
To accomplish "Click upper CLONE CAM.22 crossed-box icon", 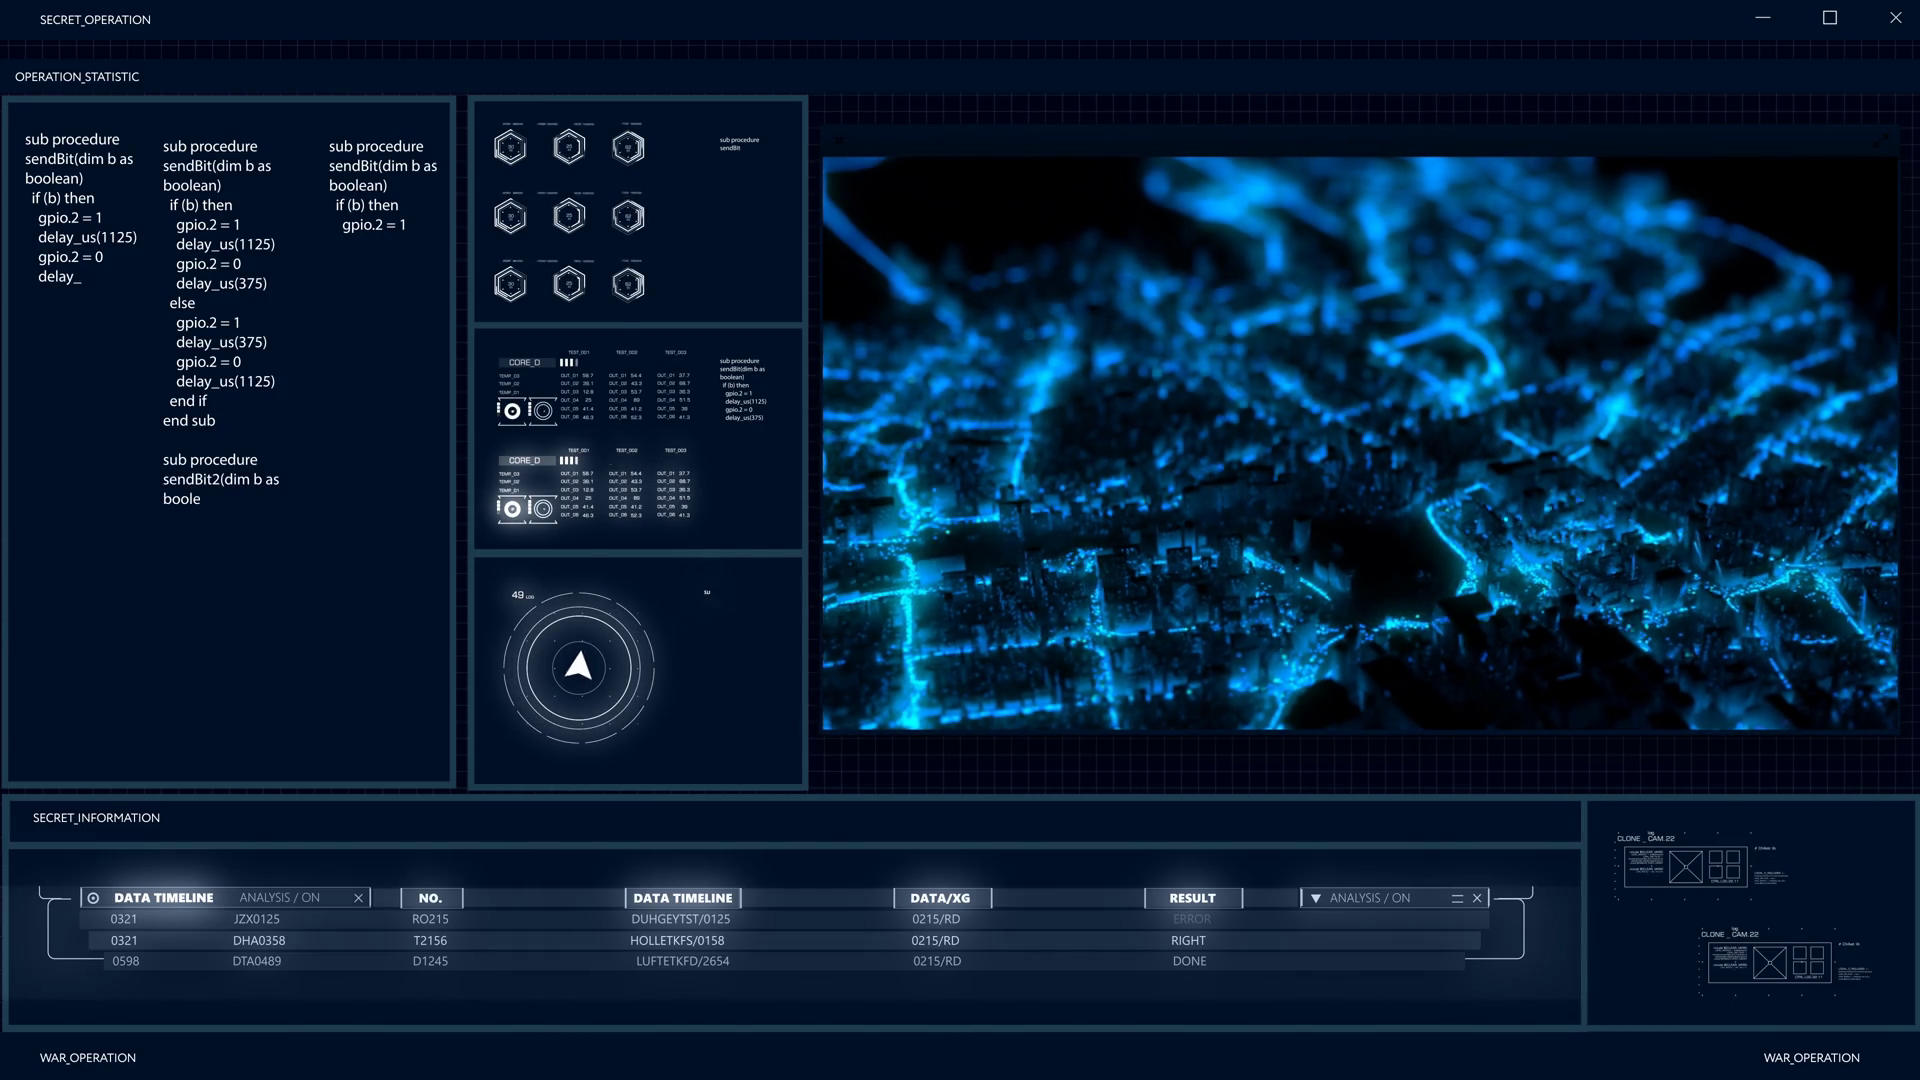I will coord(1685,867).
